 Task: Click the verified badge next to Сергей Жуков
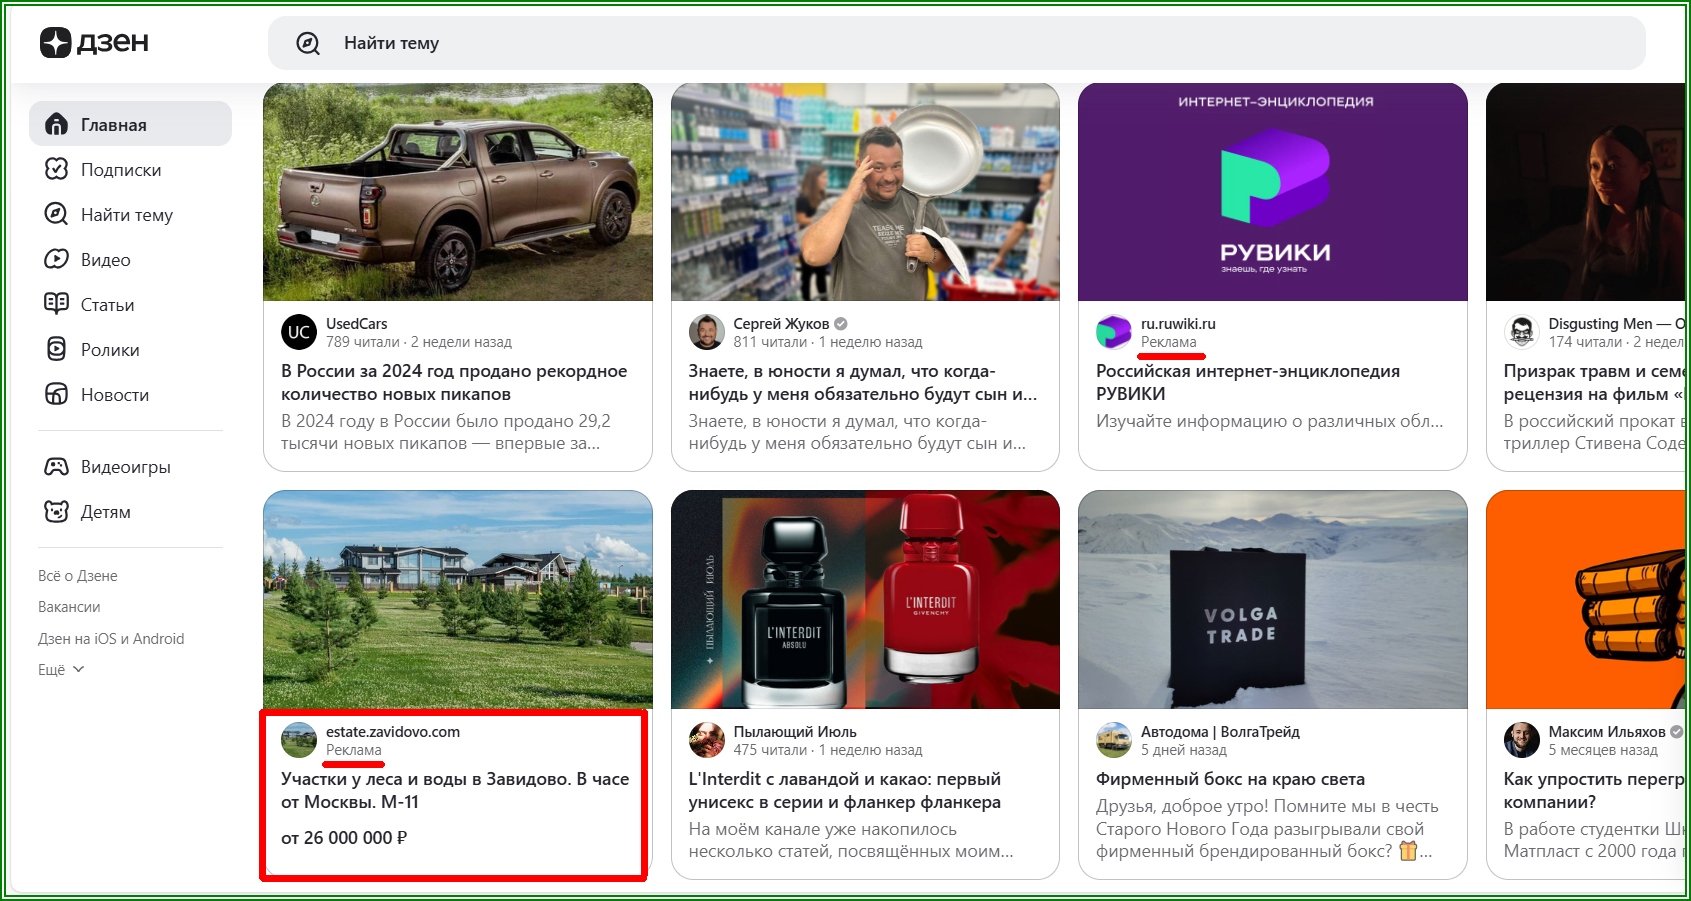click(x=841, y=324)
